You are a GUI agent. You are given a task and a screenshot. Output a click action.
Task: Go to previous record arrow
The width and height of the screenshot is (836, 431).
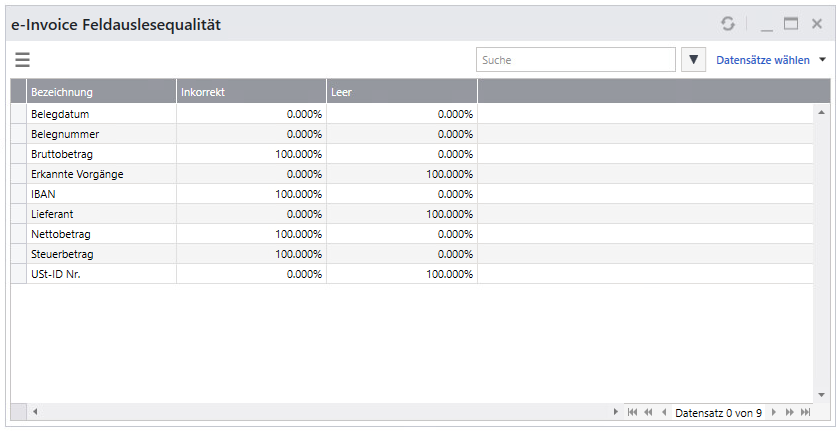[663, 412]
